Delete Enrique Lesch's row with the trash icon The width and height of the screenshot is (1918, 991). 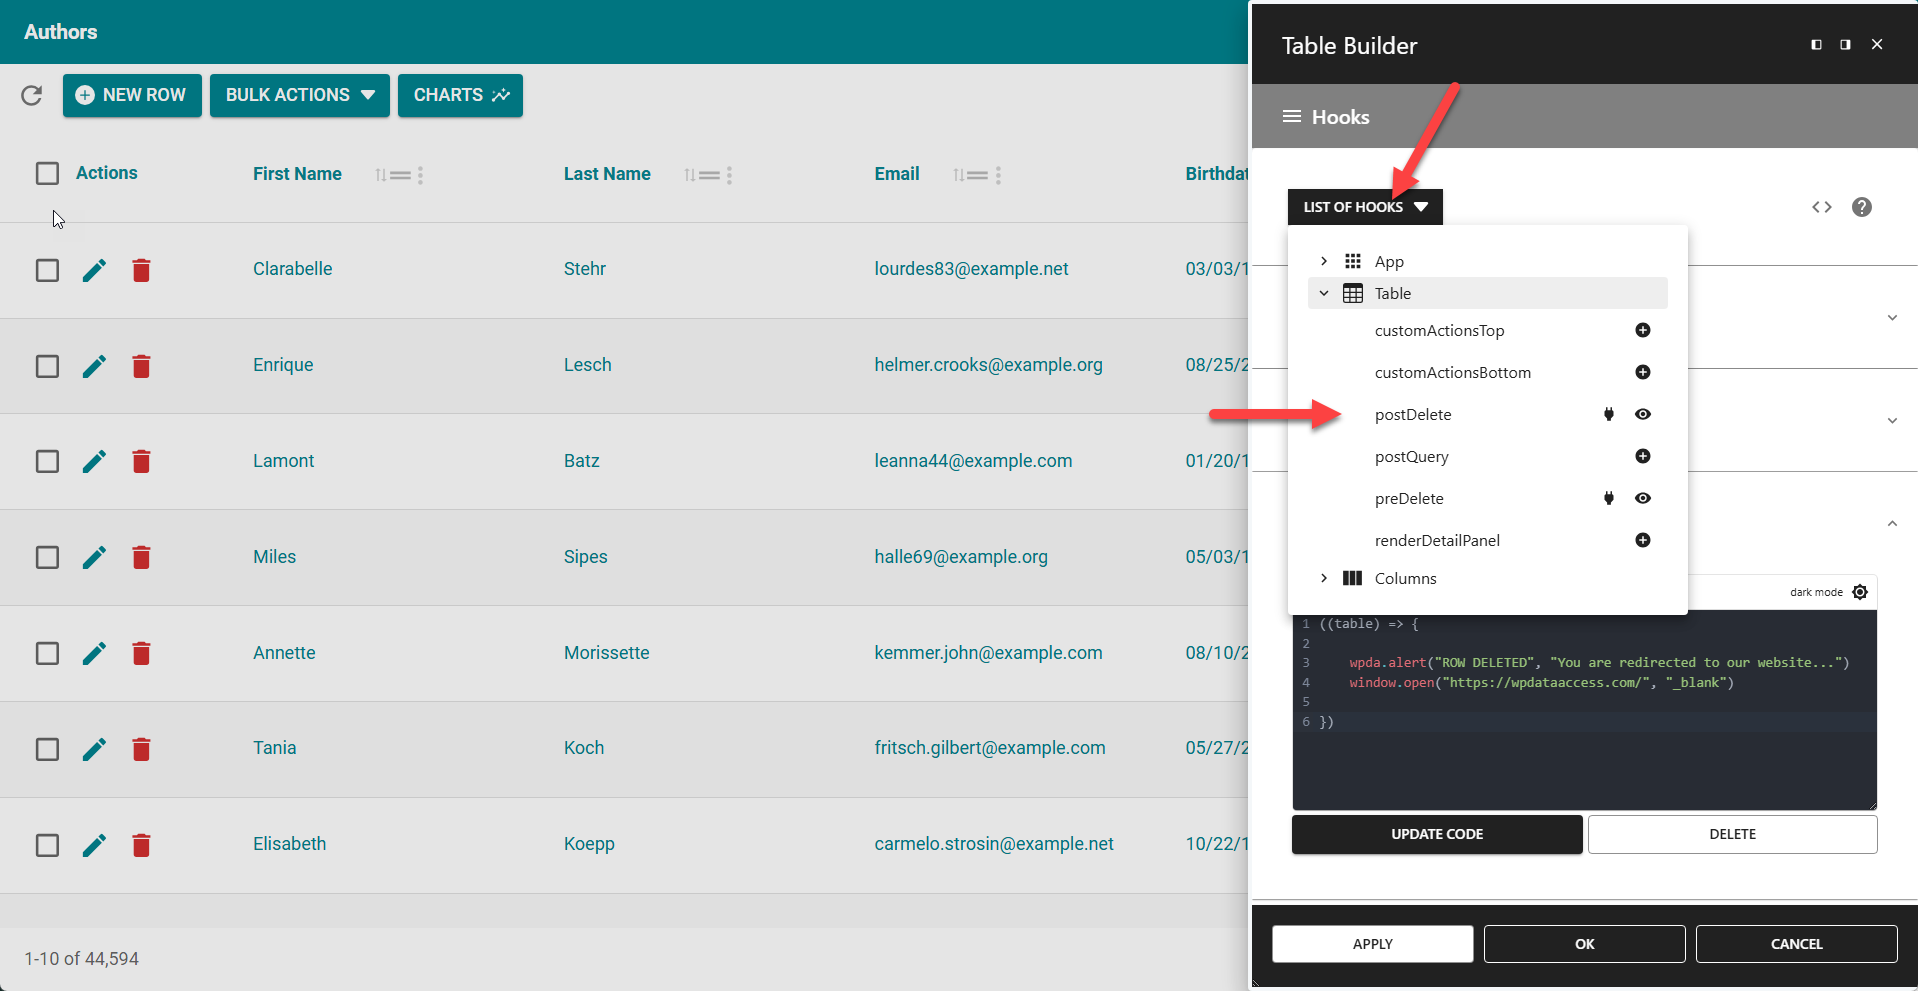(x=141, y=366)
